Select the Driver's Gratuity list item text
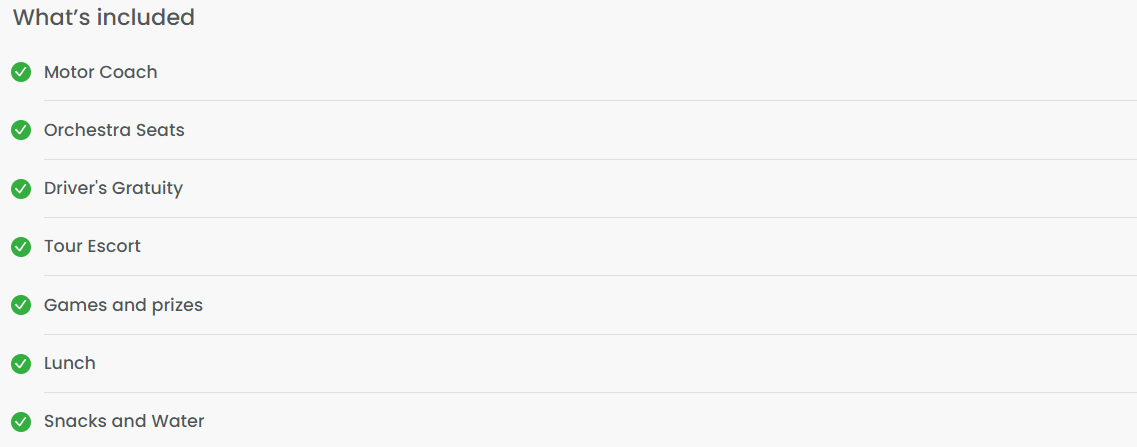 (x=114, y=189)
